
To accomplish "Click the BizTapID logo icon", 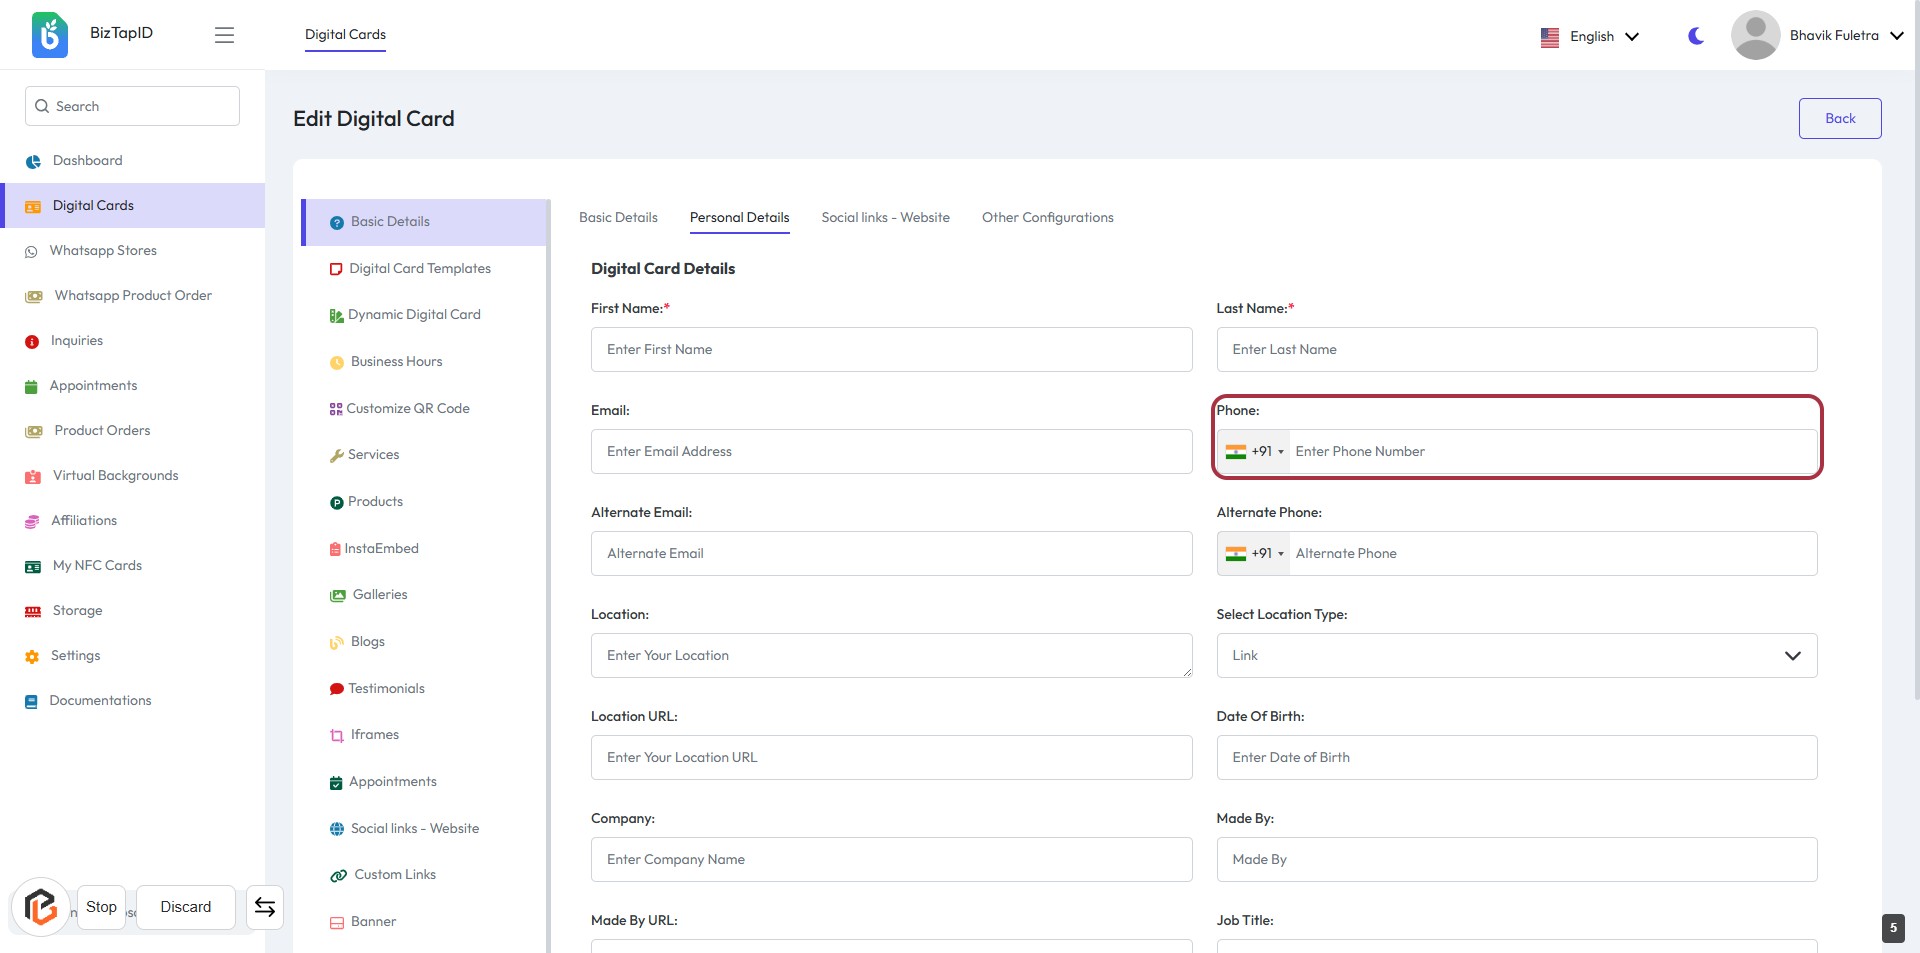I will (49, 35).
